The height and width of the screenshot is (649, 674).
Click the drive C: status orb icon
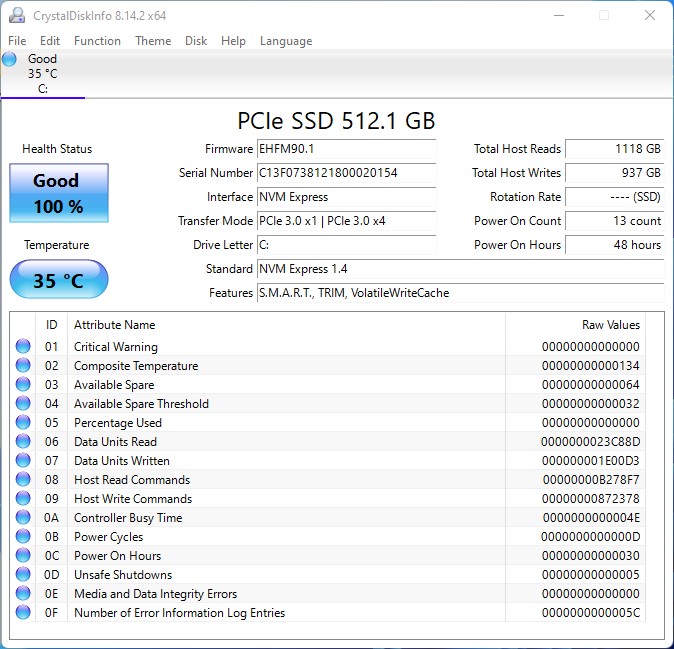pos(10,59)
